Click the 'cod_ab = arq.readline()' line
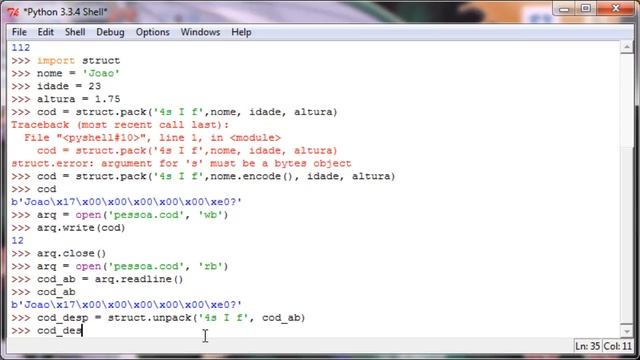 (x=97, y=279)
